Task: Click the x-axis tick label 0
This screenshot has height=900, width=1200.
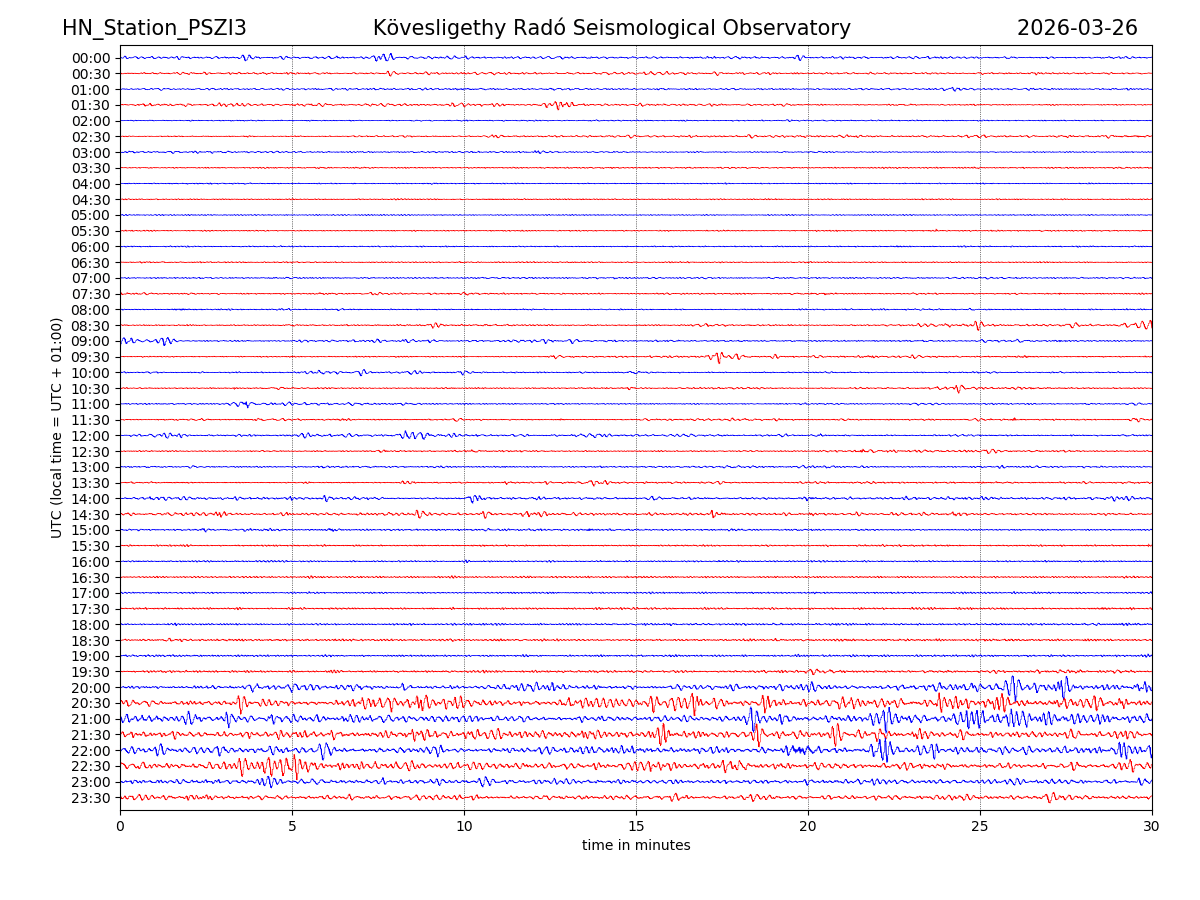Action: coord(120,827)
